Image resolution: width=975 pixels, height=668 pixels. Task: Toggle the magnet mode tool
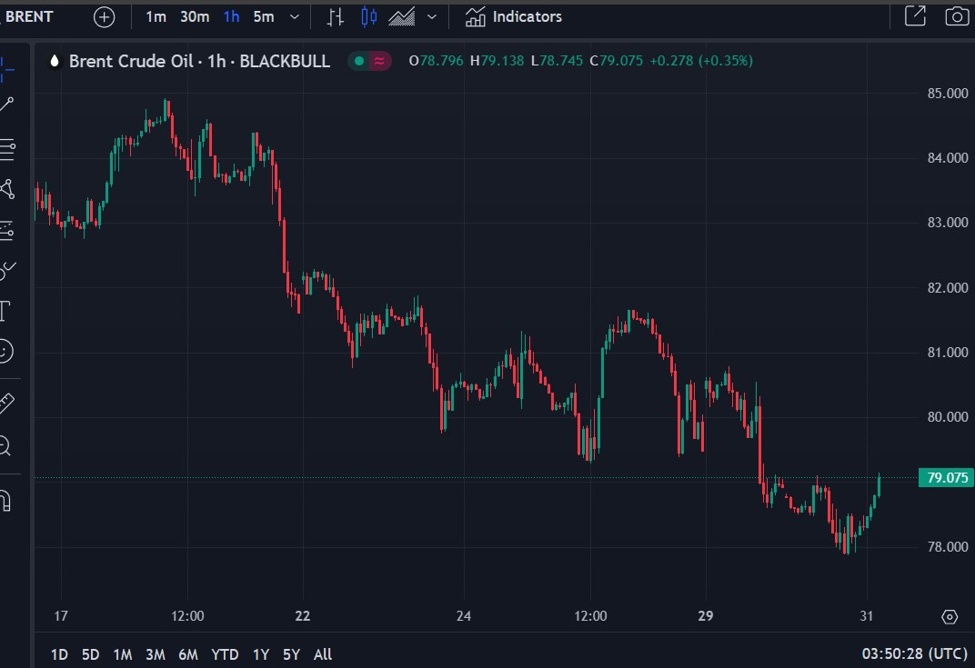[x=5, y=499]
